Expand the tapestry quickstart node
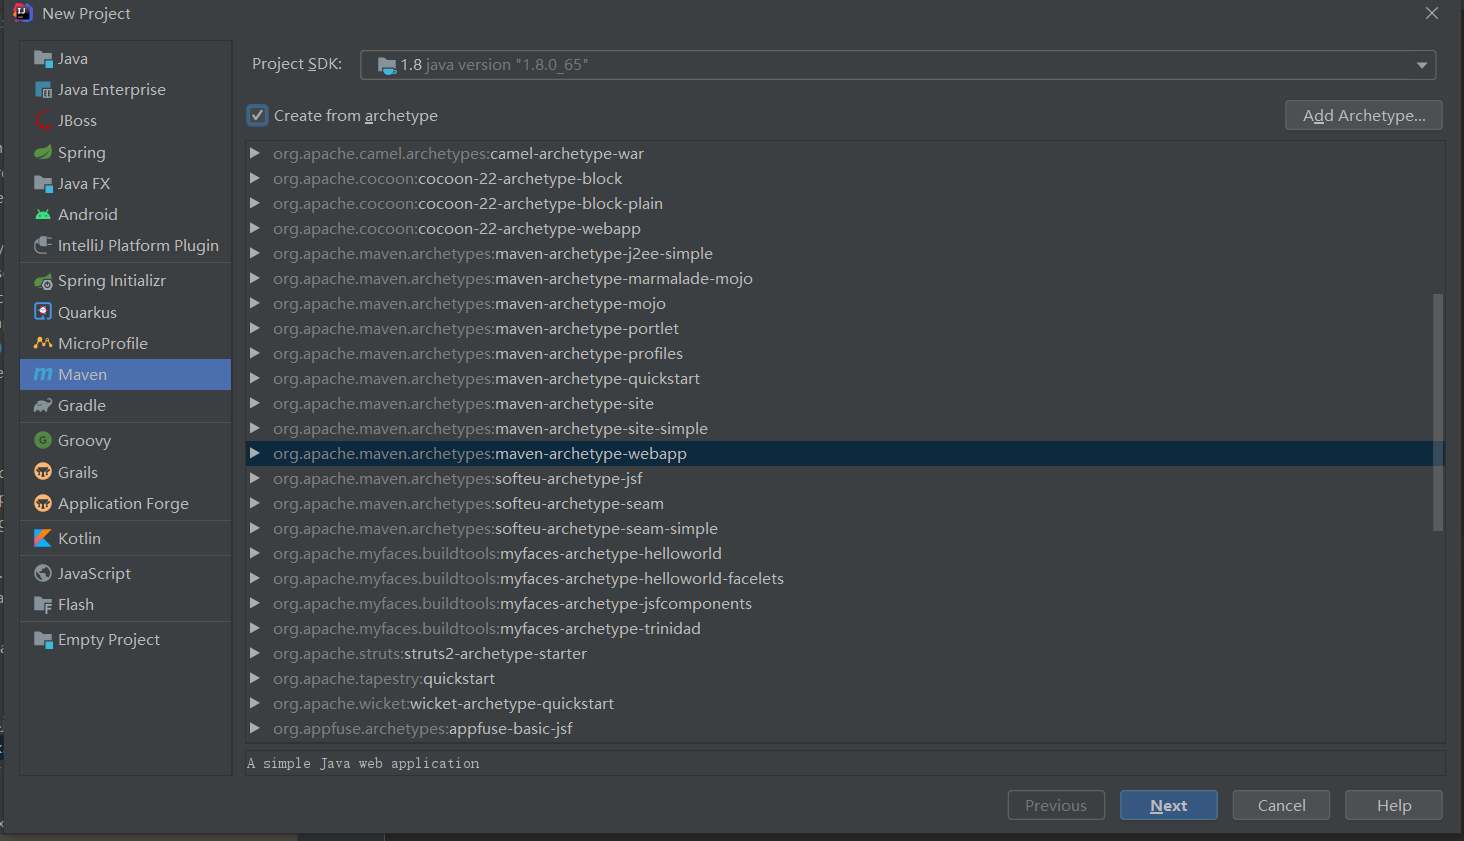This screenshot has width=1464, height=841. 255,678
